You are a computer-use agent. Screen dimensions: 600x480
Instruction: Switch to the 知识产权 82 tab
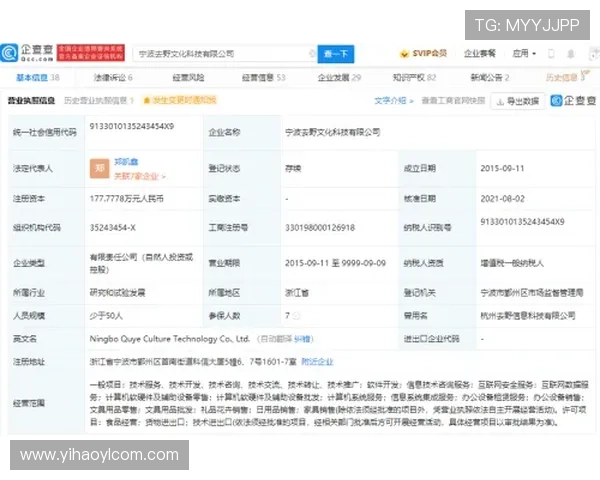point(414,78)
